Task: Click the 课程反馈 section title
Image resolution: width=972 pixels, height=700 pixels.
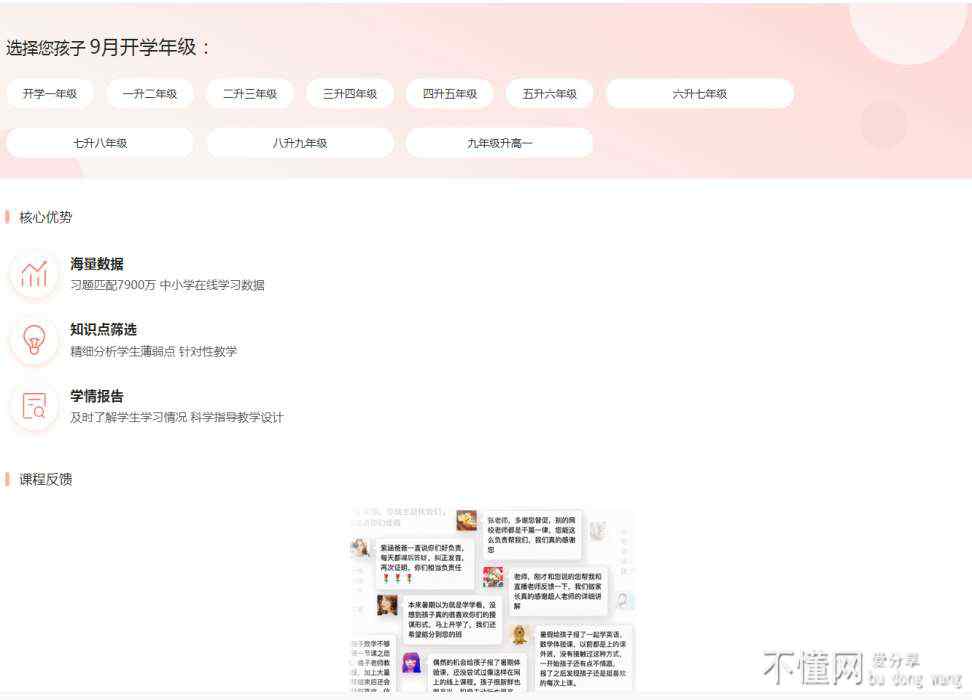Action: (x=46, y=479)
